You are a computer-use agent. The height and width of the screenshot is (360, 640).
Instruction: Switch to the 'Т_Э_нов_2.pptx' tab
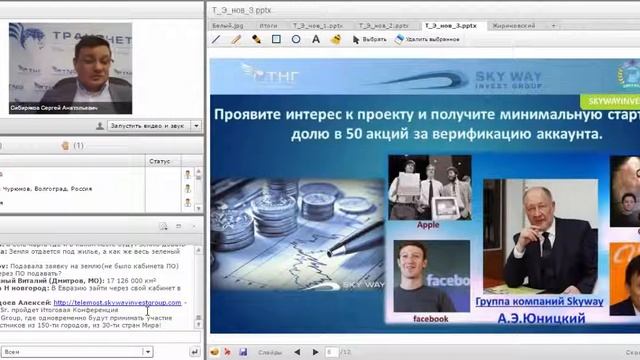click(383, 26)
